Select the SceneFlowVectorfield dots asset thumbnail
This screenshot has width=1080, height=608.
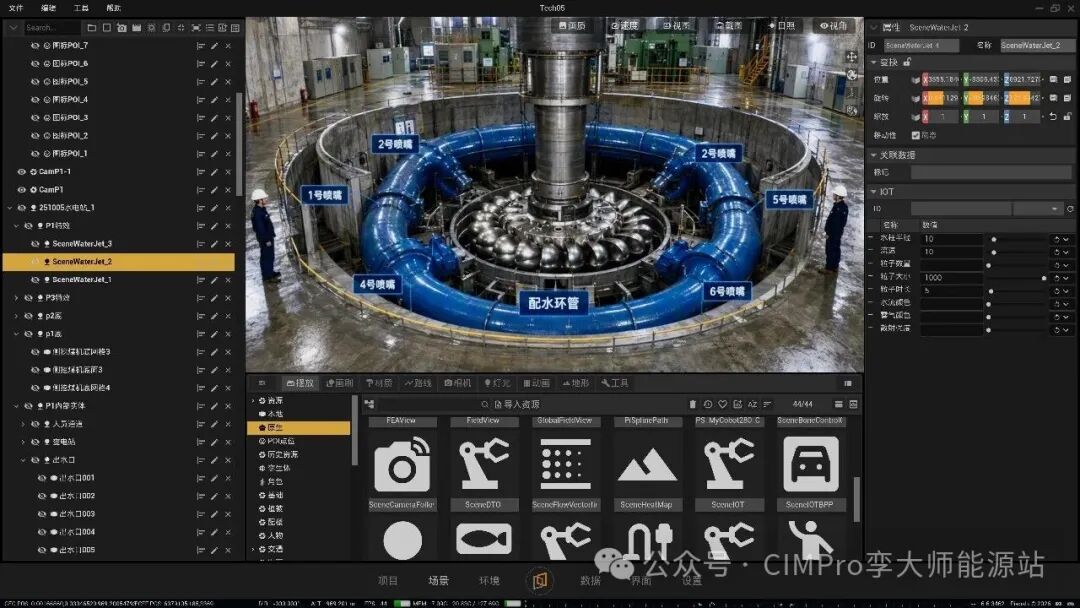pyautogui.click(x=565, y=465)
